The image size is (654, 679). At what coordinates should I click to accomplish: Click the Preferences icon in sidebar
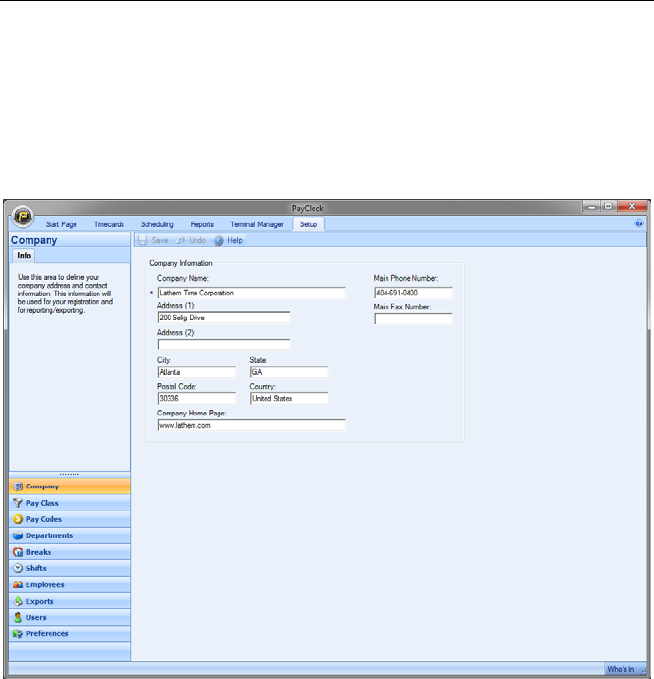point(18,634)
